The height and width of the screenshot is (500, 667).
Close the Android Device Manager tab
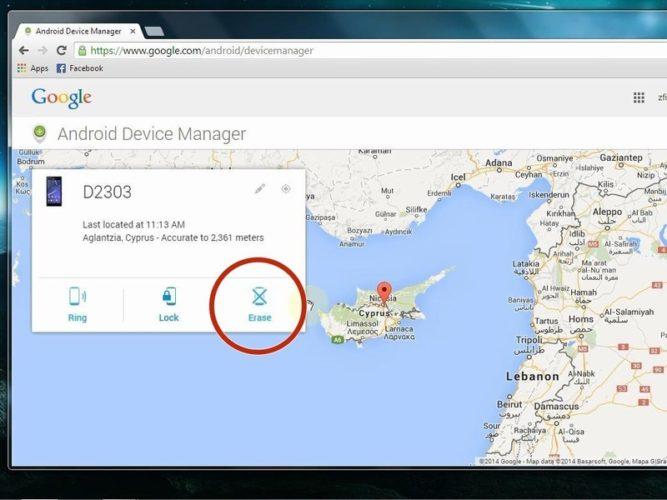(133, 31)
